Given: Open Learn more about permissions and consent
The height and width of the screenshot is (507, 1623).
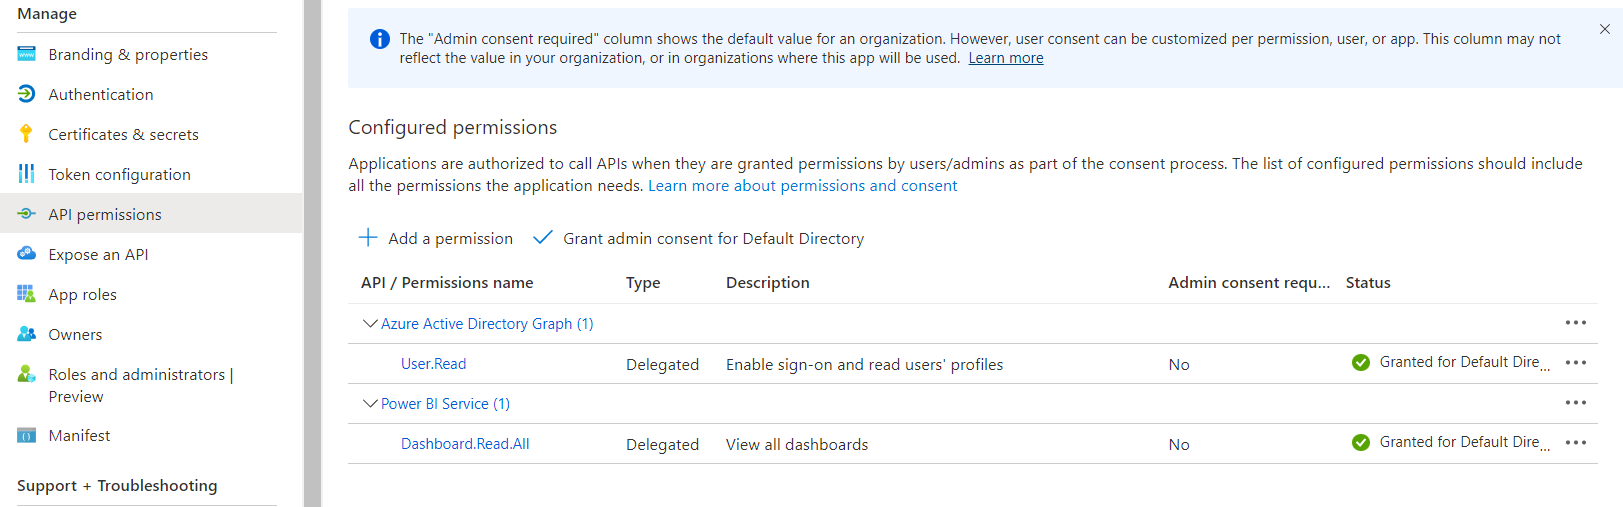Looking at the screenshot, I should click(802, 185).
